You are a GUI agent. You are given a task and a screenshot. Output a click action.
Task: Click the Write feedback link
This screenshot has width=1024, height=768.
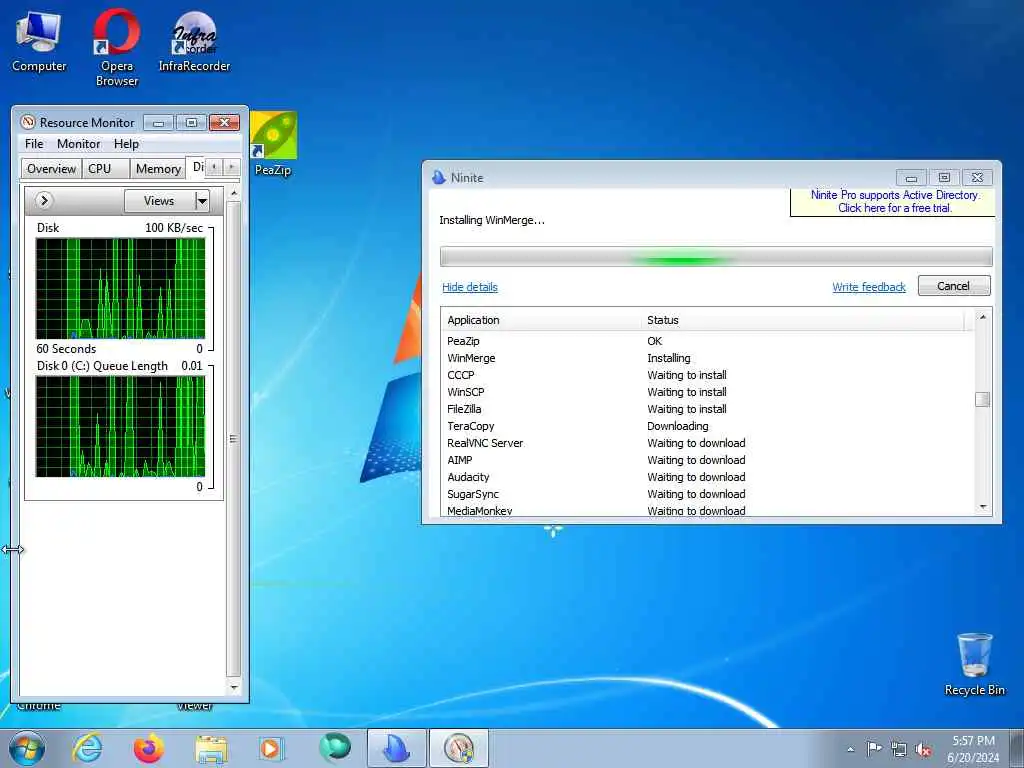click(x=869, y=287)
